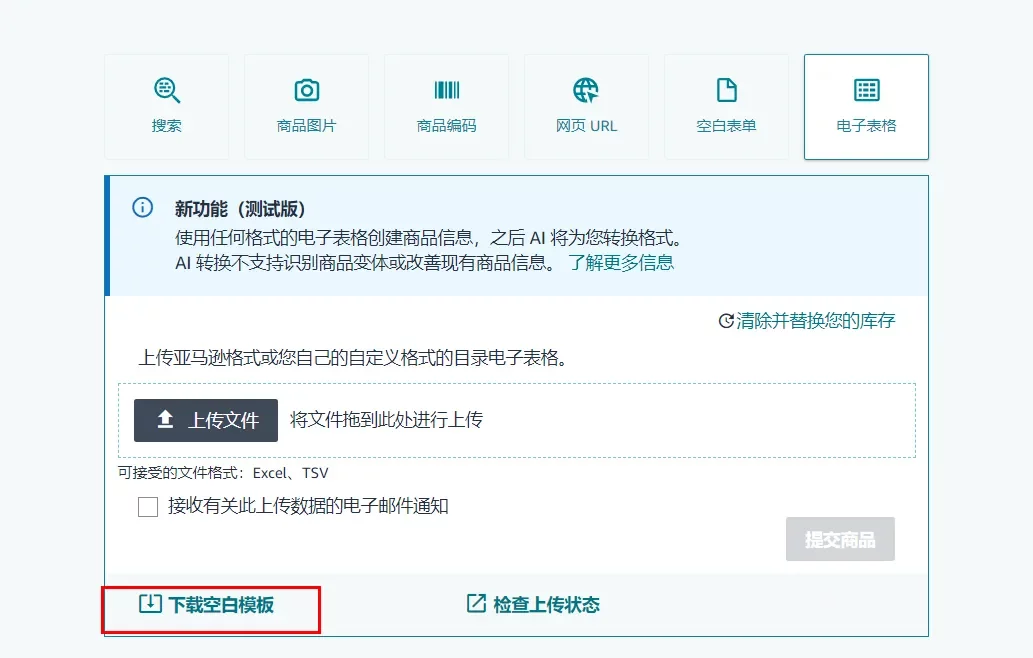Image resolution: width=1033 pixels, height=658 pixels.
Task: Select the 搜索 magnifier icon tab
Action: pyautogui.click(x=167, y=90)
